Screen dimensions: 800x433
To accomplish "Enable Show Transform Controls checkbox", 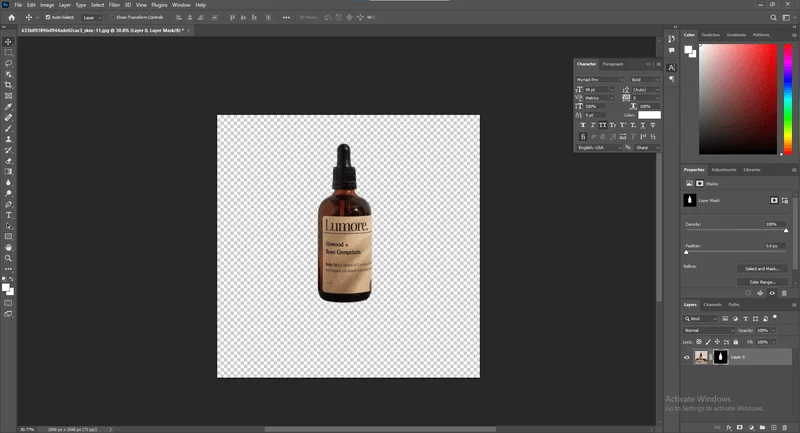I will [112, 17].
